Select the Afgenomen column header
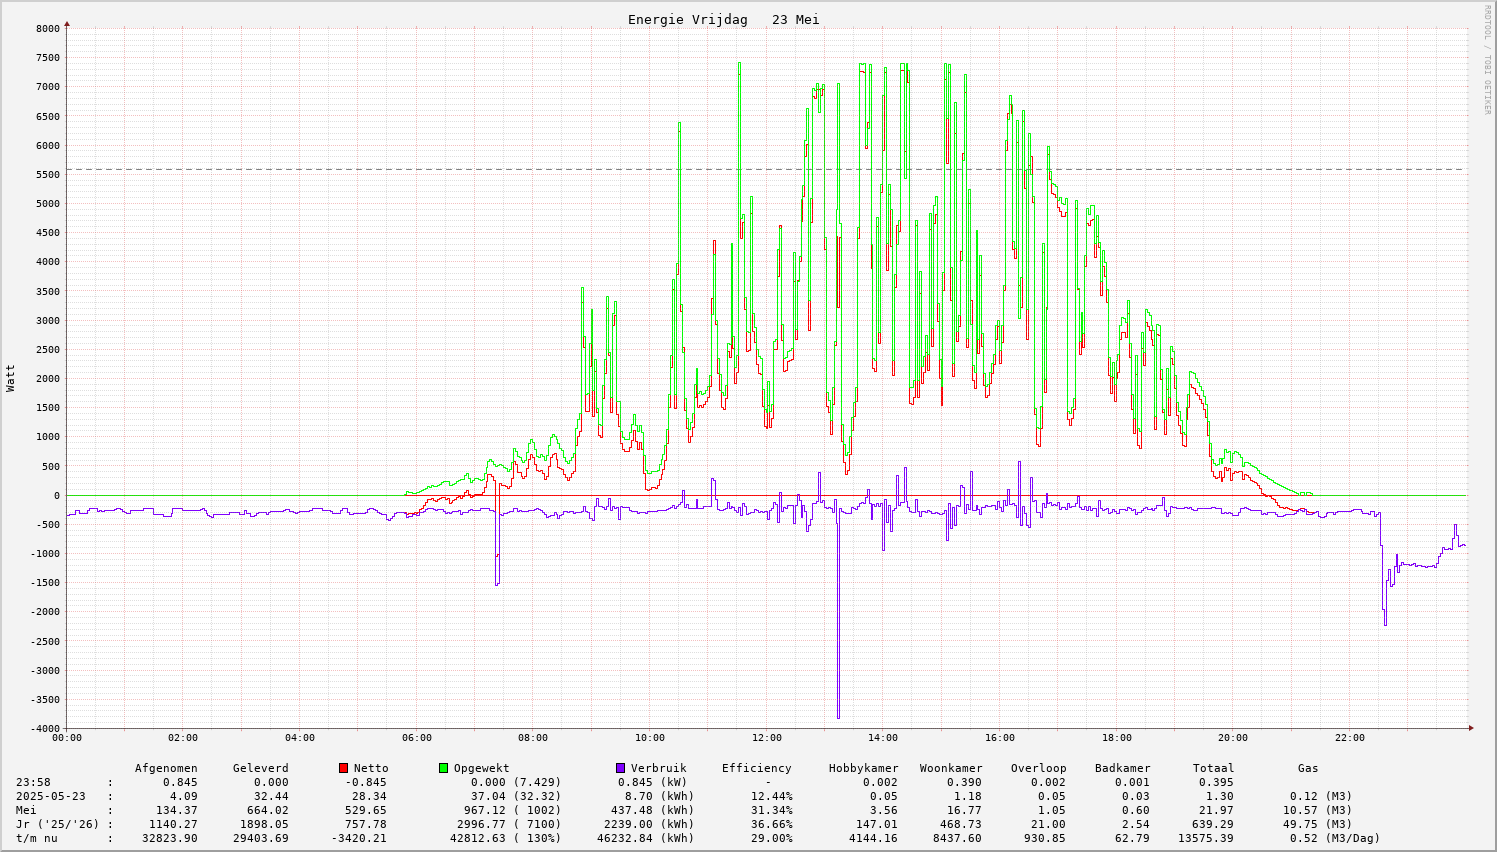The height and width of the screenshot is (852, 1497). (166, 768)
